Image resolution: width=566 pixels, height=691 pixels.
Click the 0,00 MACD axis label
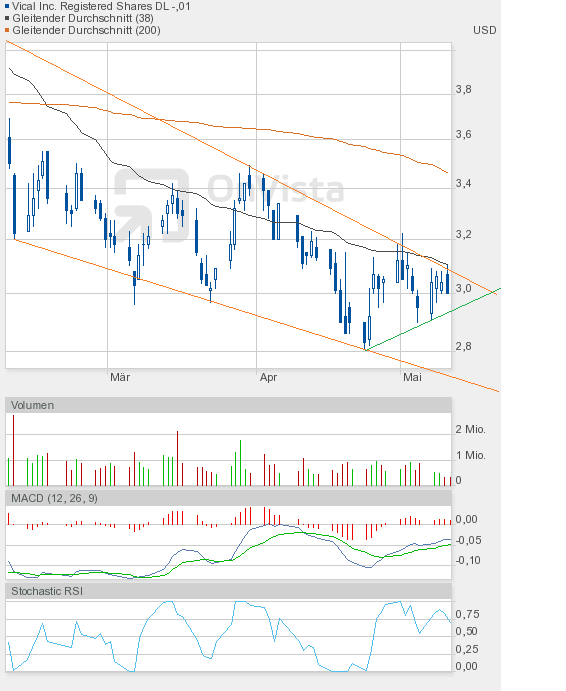point(466,520)
